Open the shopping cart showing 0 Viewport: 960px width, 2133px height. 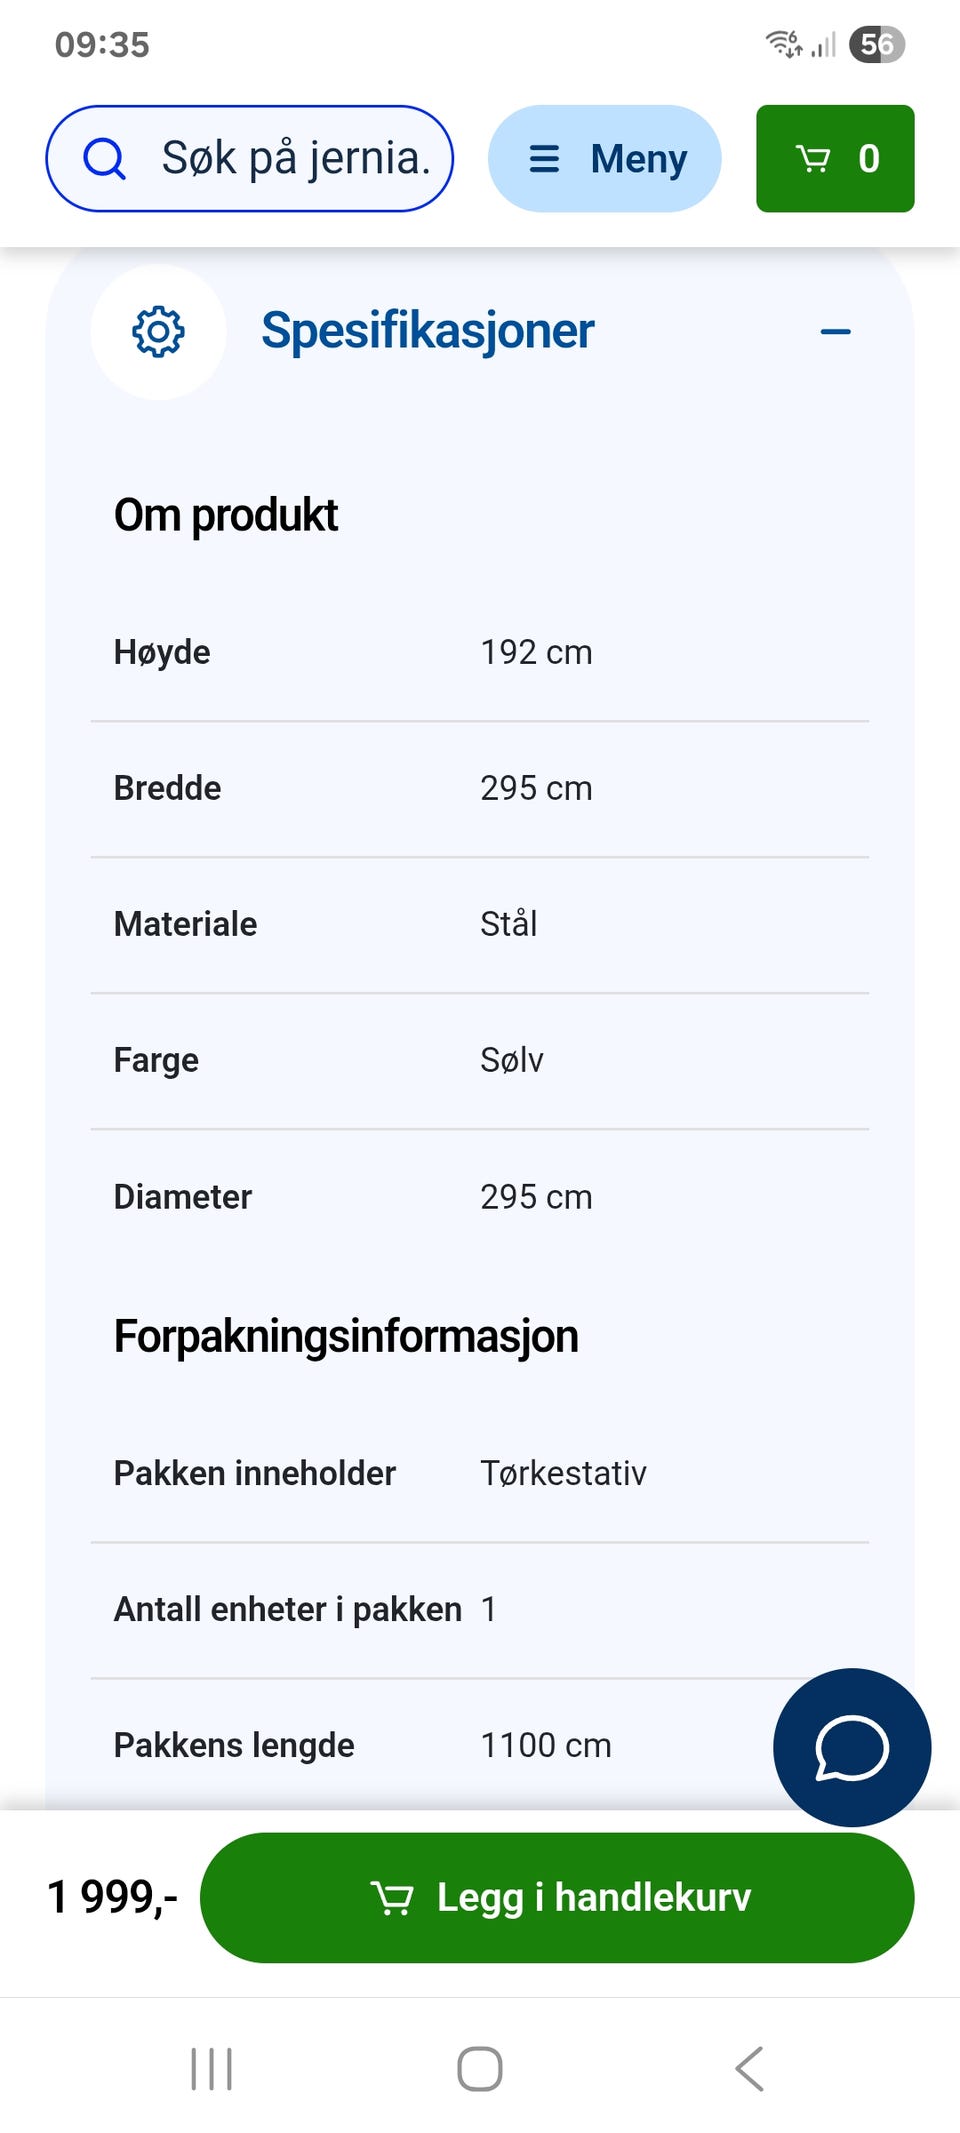tap(835, 158)
